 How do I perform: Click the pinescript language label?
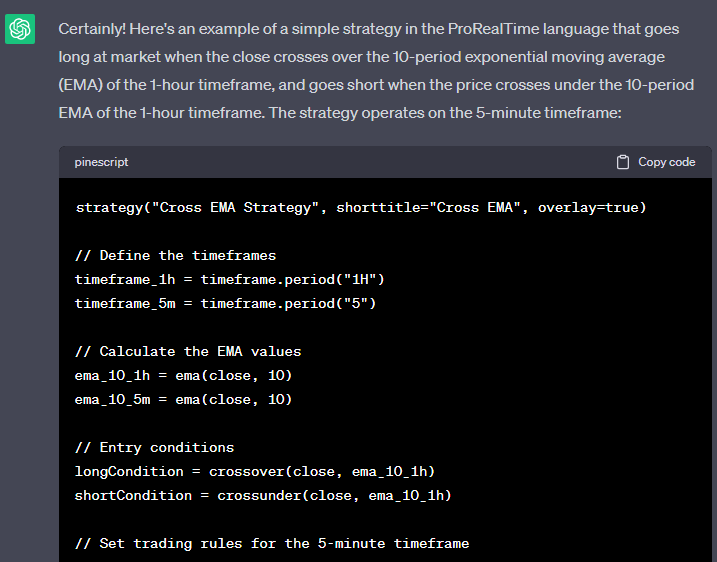coord(101,162)
